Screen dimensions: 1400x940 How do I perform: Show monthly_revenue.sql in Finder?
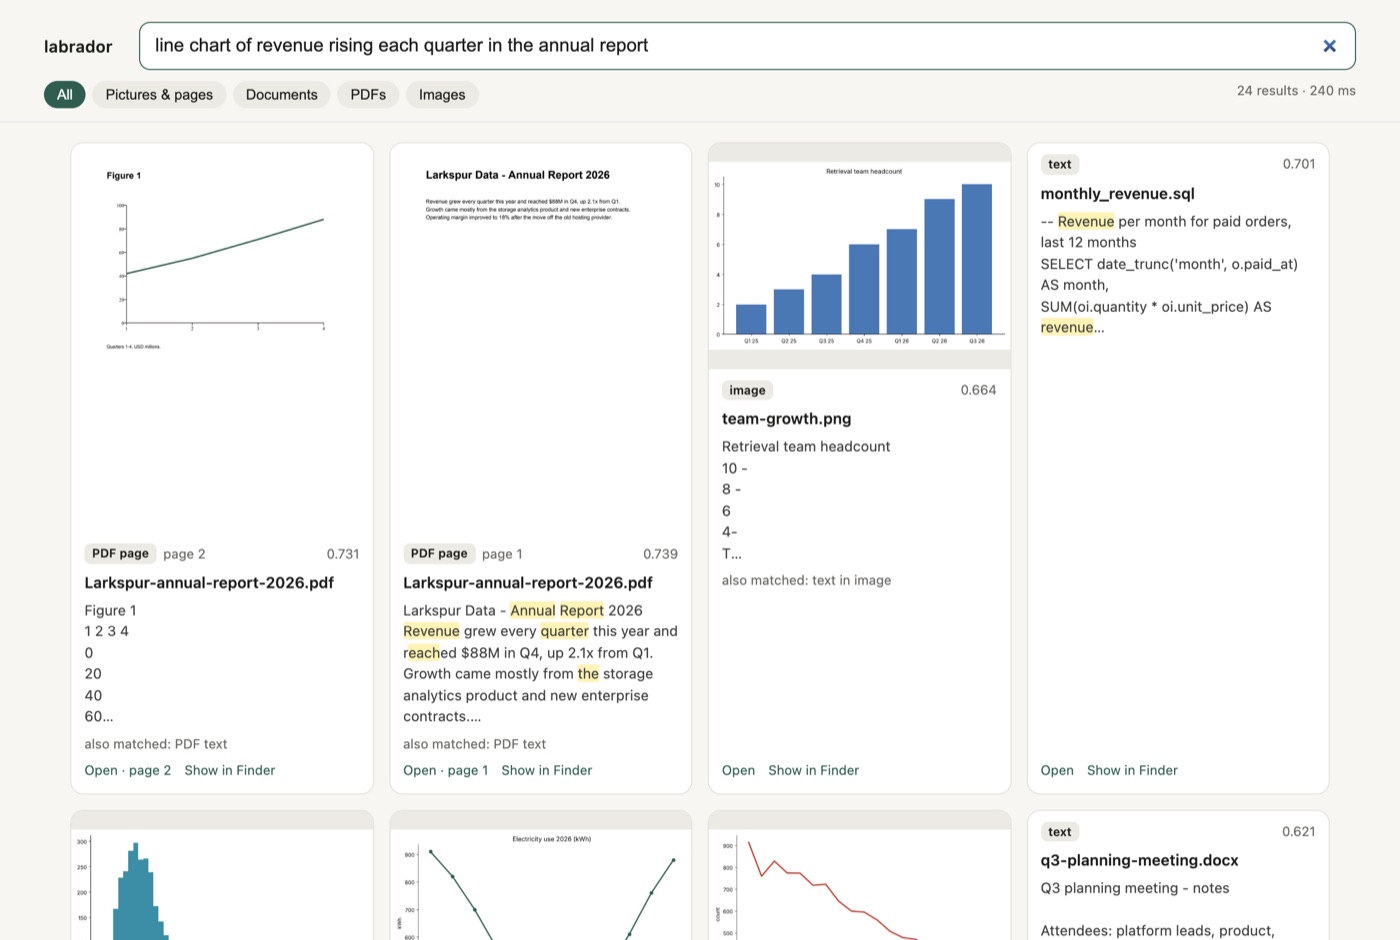coord(1132,770)
